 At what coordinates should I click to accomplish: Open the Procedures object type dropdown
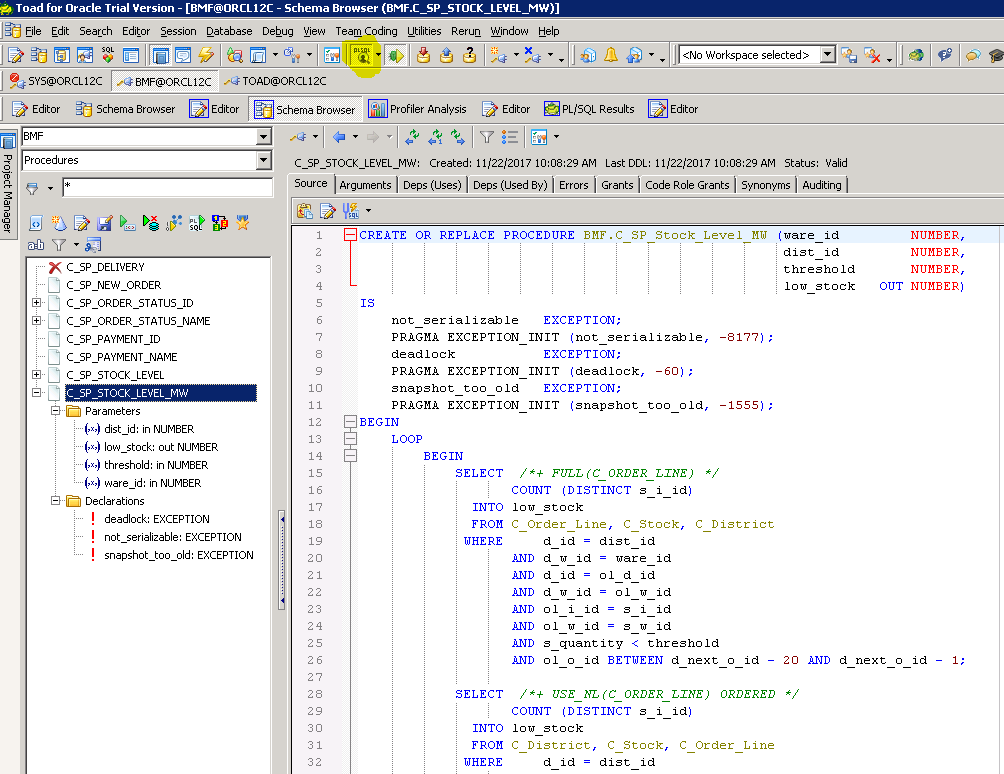coord(263,160)
